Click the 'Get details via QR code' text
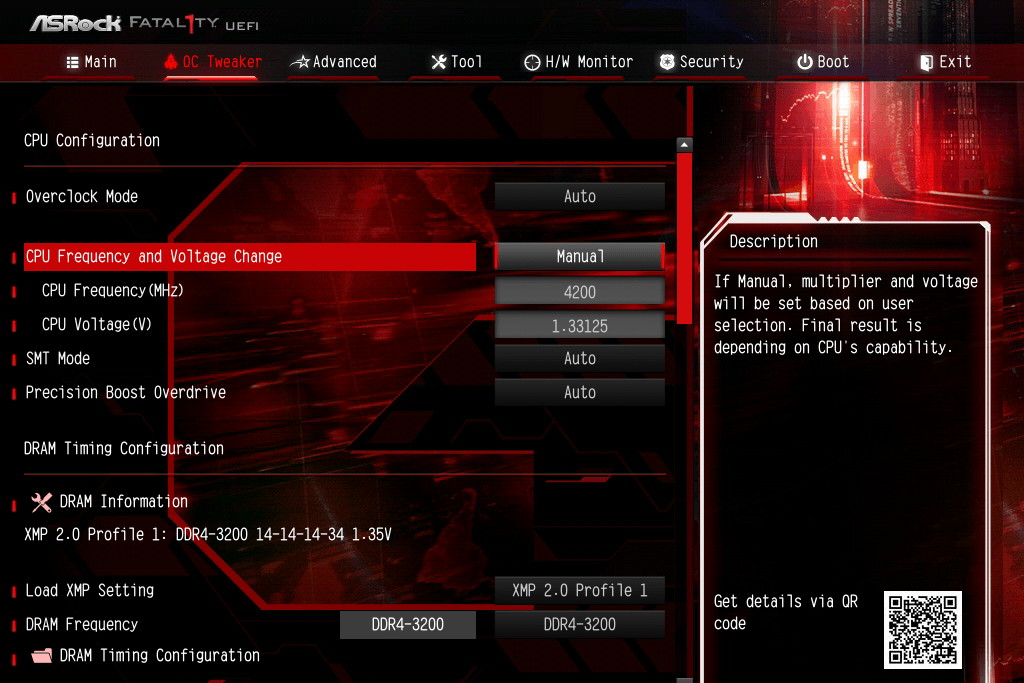Image resolution: width=1024 pixels, height=683 pixels. [786, 612]
